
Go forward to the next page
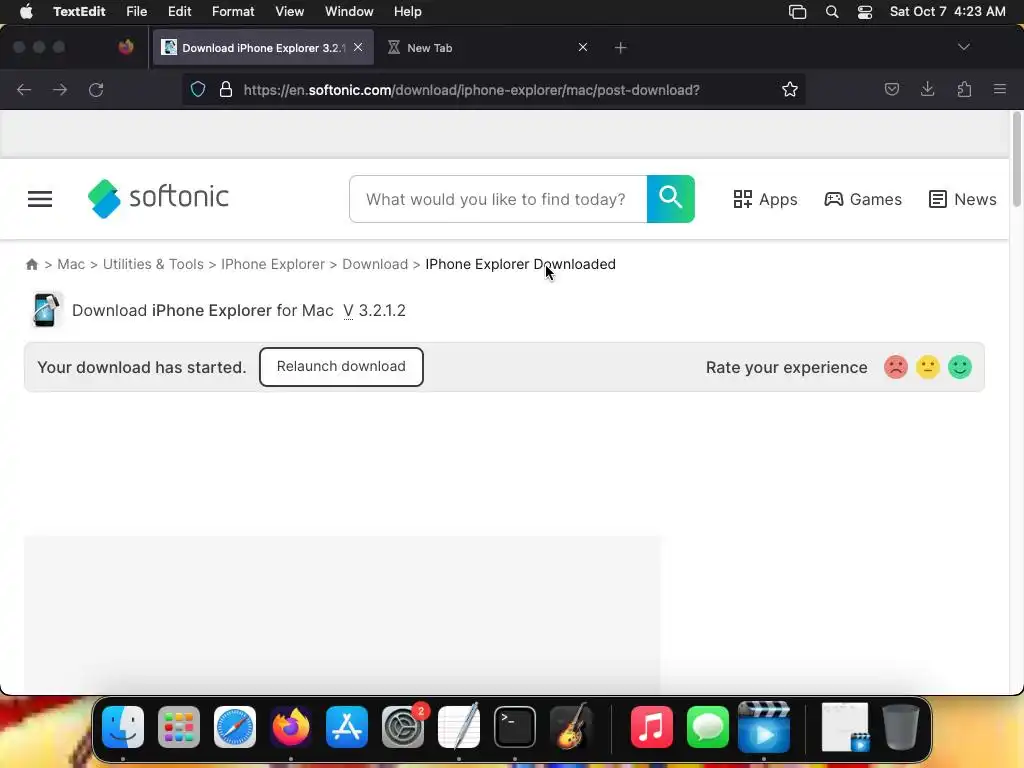(x=60, y=89)
